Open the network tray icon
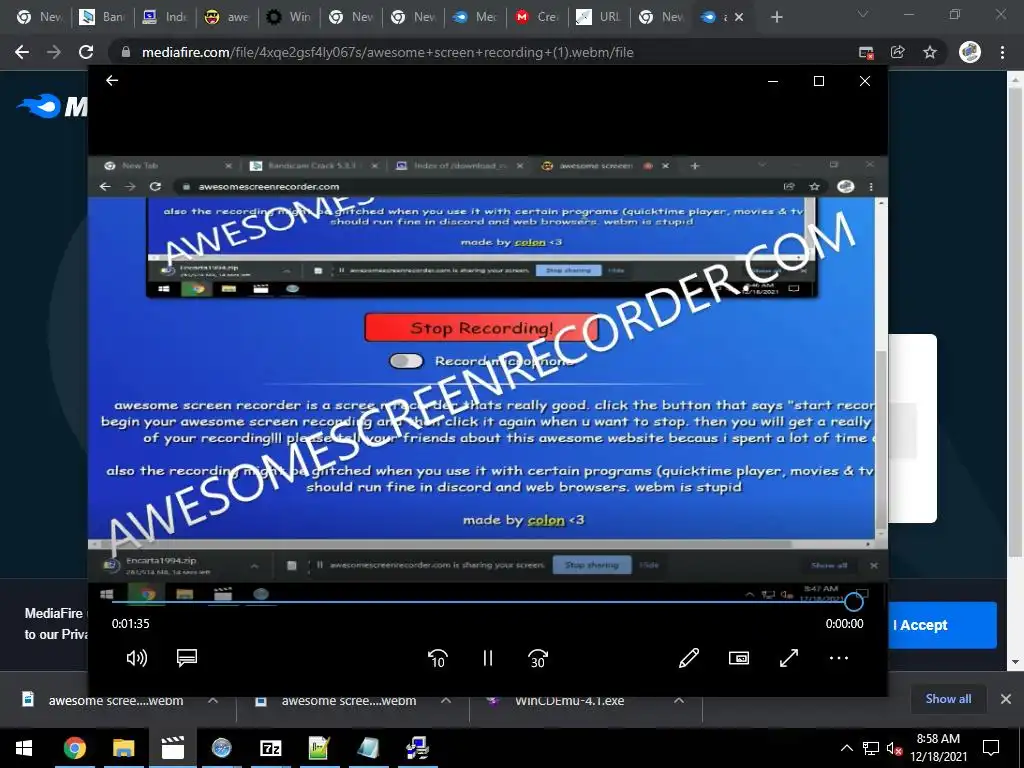The width and height of the screenshot is (1024, 768). point(871,748)
